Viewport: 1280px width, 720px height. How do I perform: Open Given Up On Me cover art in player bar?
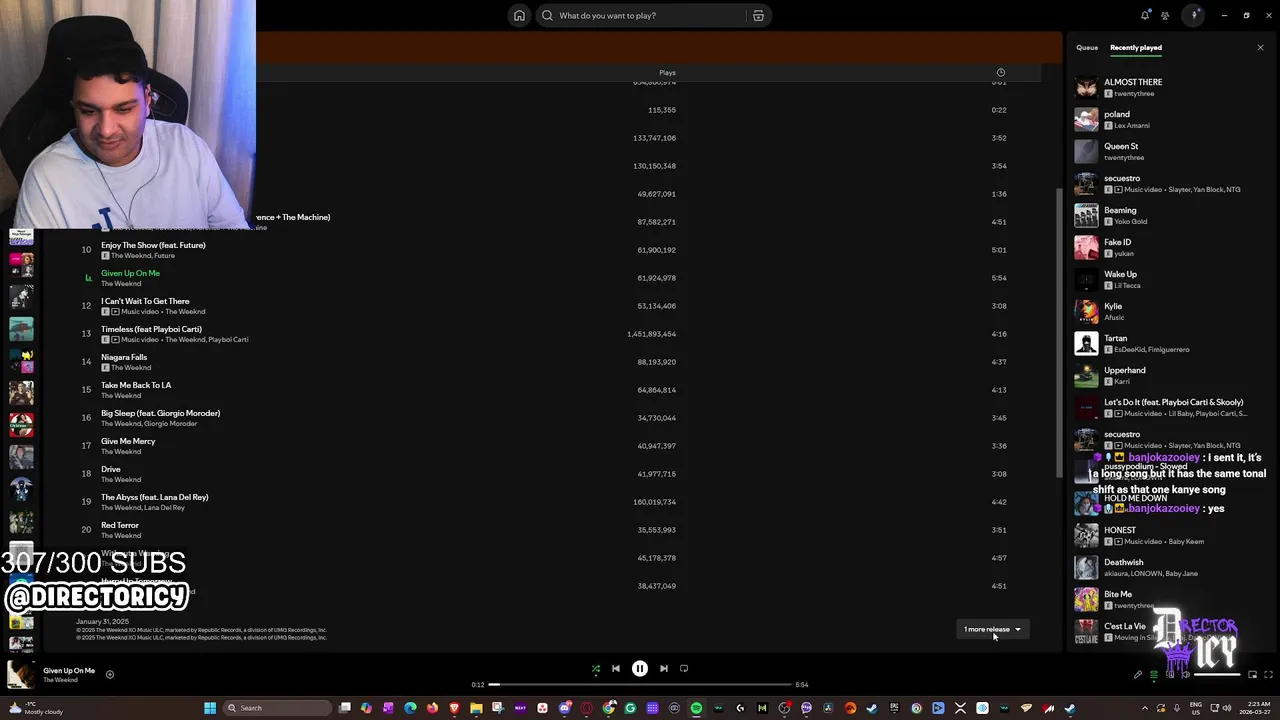pos(20,675)
